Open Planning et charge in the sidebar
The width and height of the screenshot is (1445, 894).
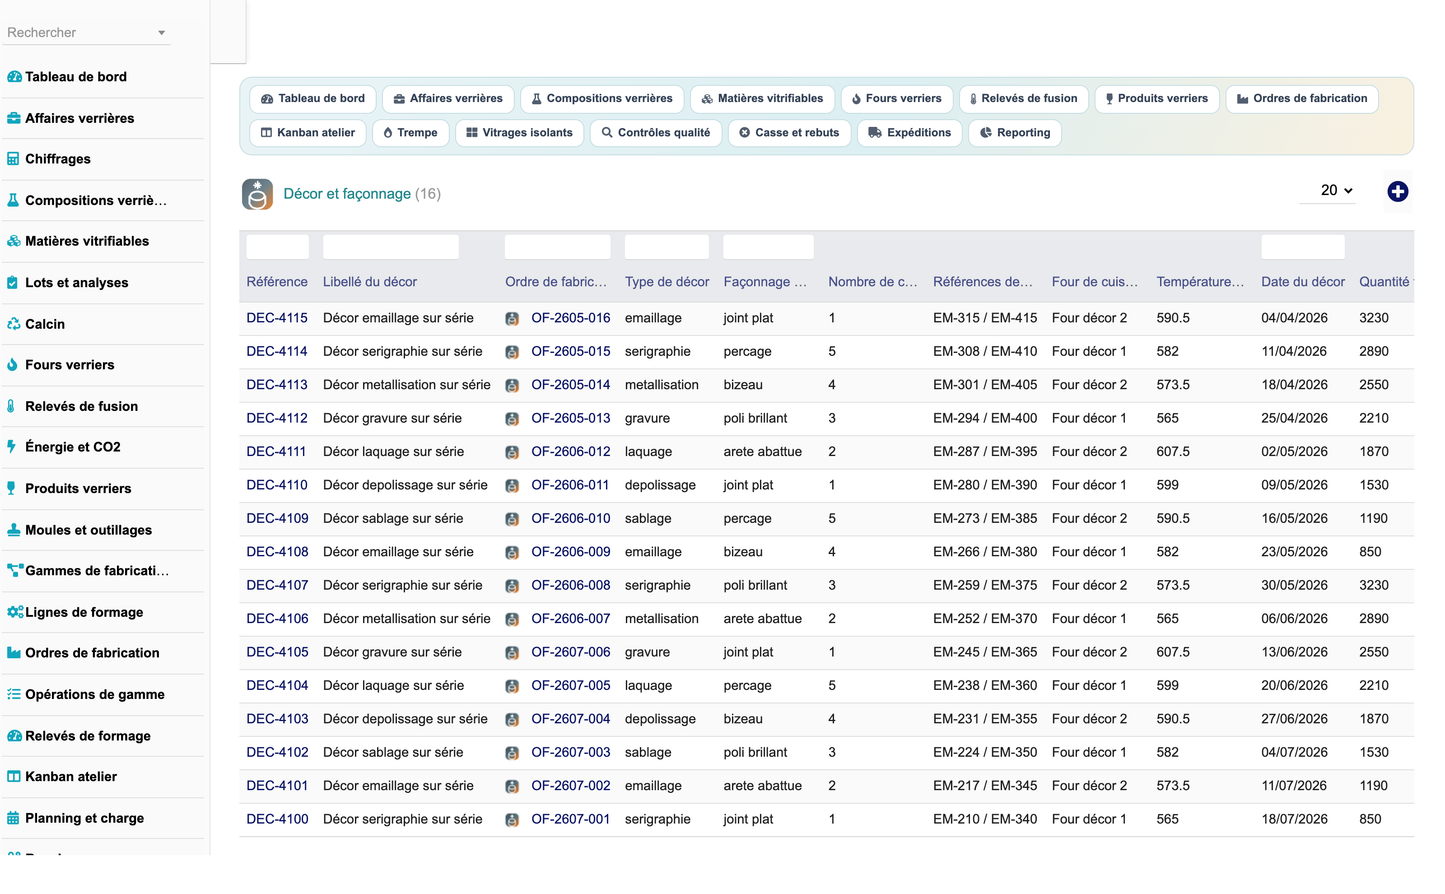pyautogui.click(x=84, y=818)
